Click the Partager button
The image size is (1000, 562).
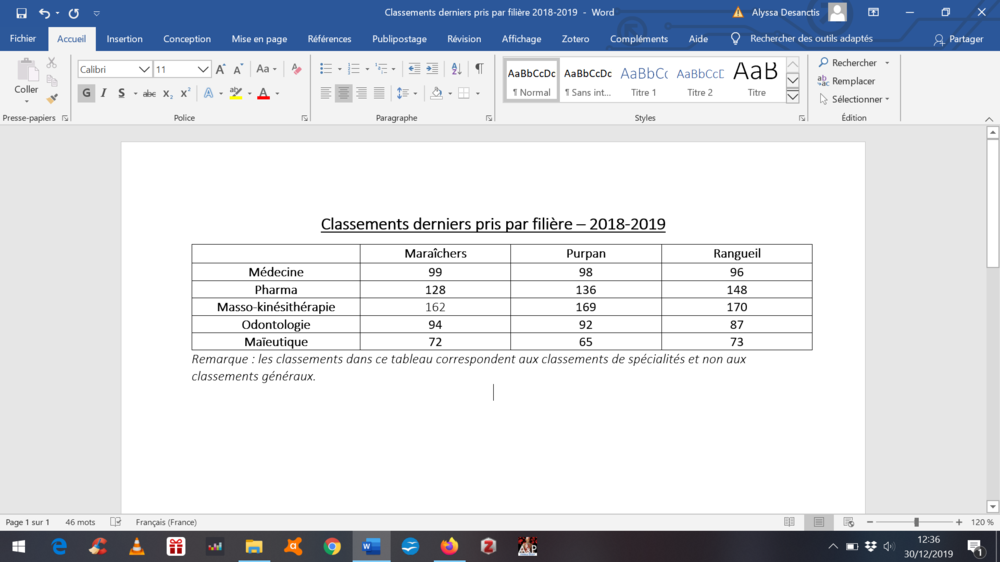point(959,39)
